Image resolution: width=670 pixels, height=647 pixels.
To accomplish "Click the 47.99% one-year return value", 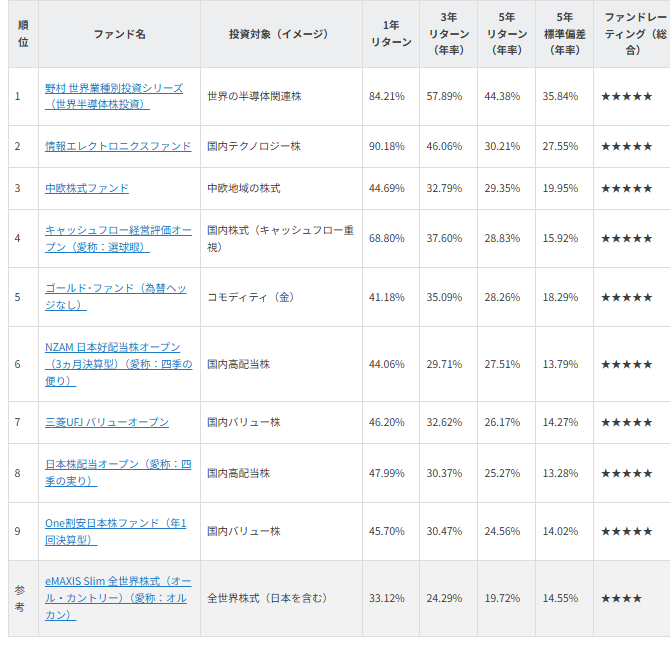I will tap(387, 473).
